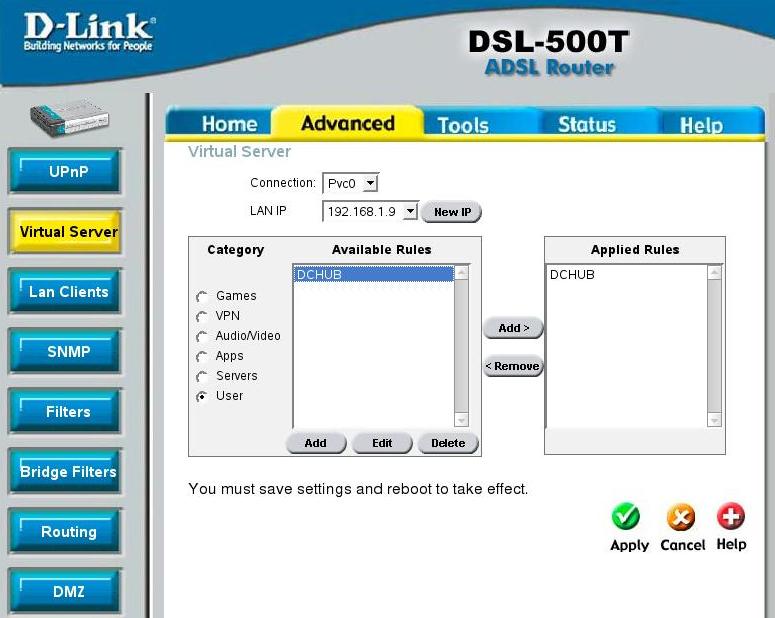Select the Games category radio button

click(x=202, y=297)
